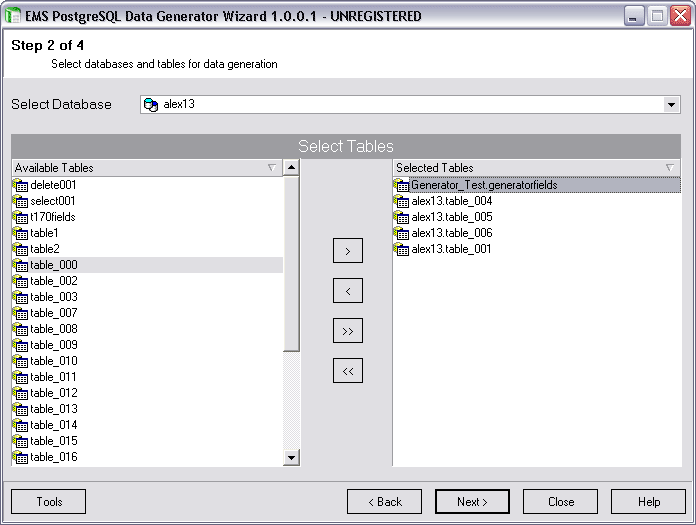Image resolution: width=696 pixels, height=525 pixels.
Task: Click the table icon beside table2
Action: [x=20, y=249]
